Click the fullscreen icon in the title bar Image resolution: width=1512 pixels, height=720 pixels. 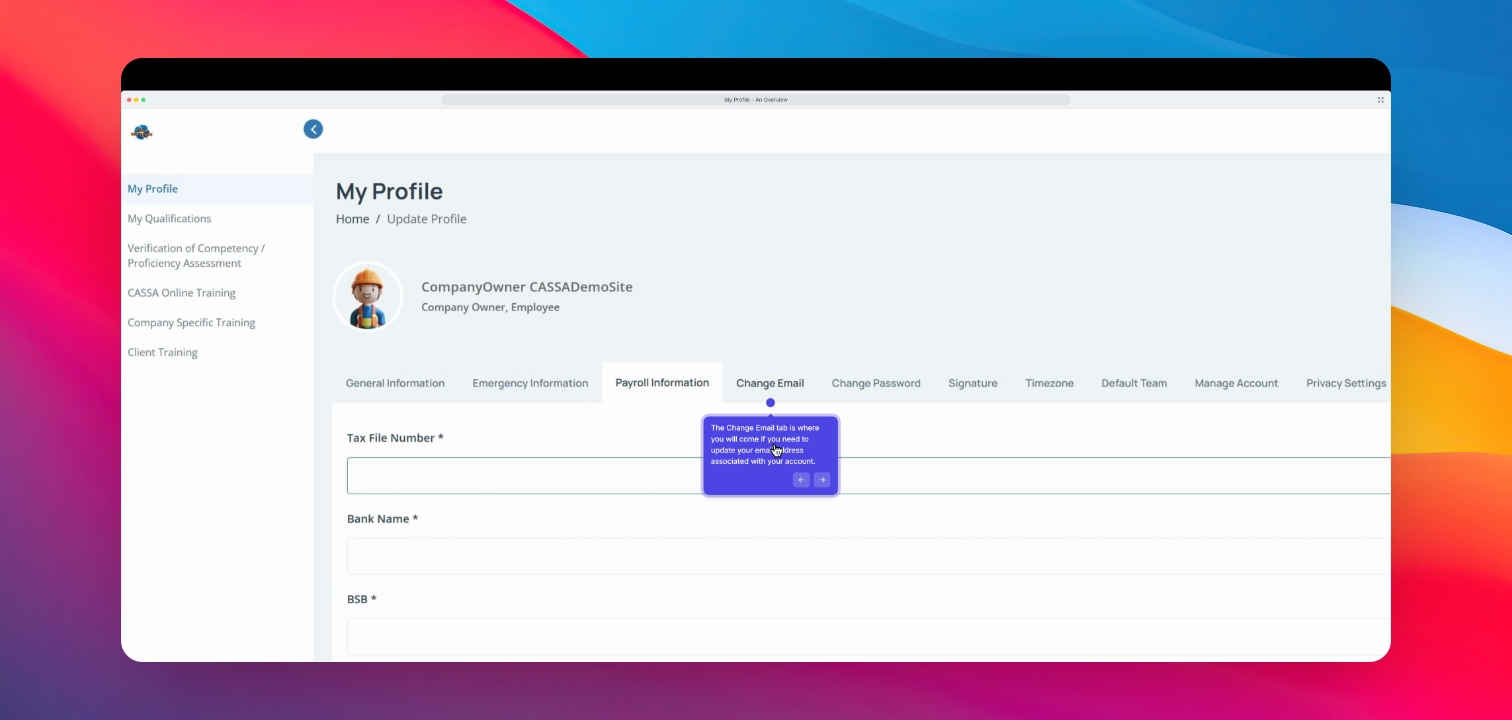tap(1381, 100)
